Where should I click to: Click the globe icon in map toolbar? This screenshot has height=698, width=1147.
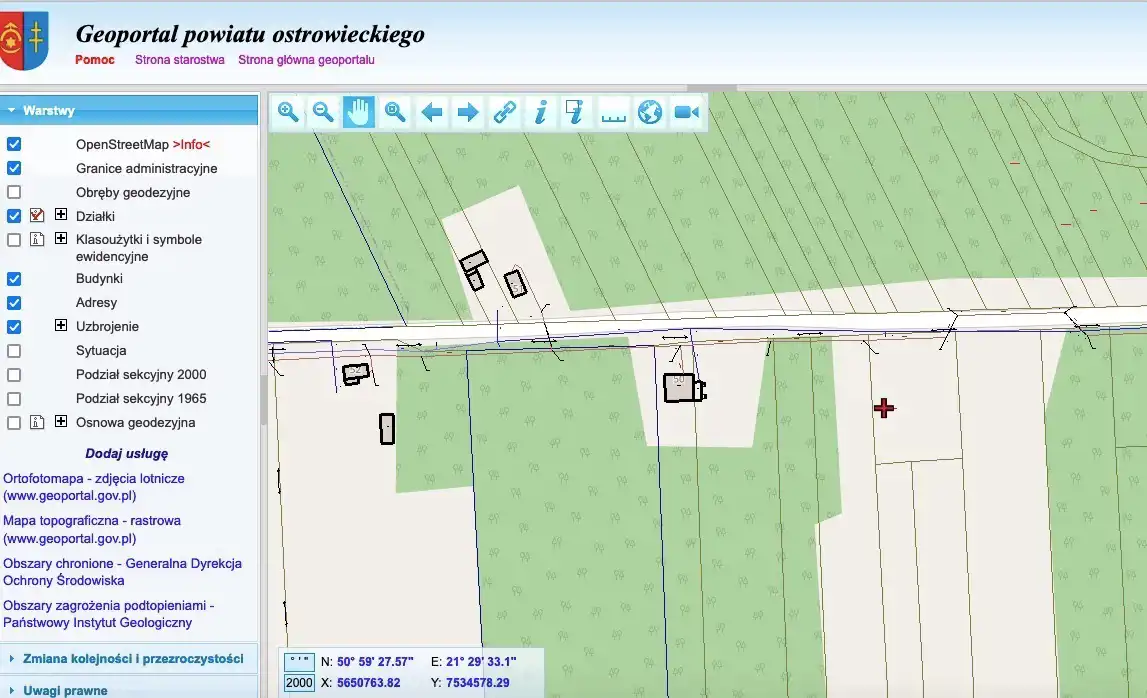pyautogui.click(x=650, y=112)
